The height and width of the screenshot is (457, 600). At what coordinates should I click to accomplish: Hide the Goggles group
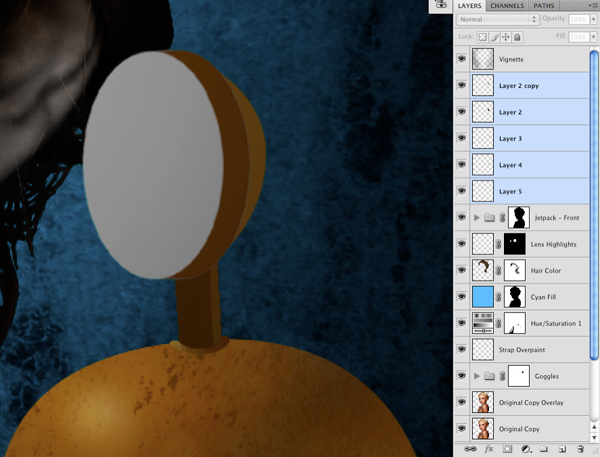click(x=462, y=376)
